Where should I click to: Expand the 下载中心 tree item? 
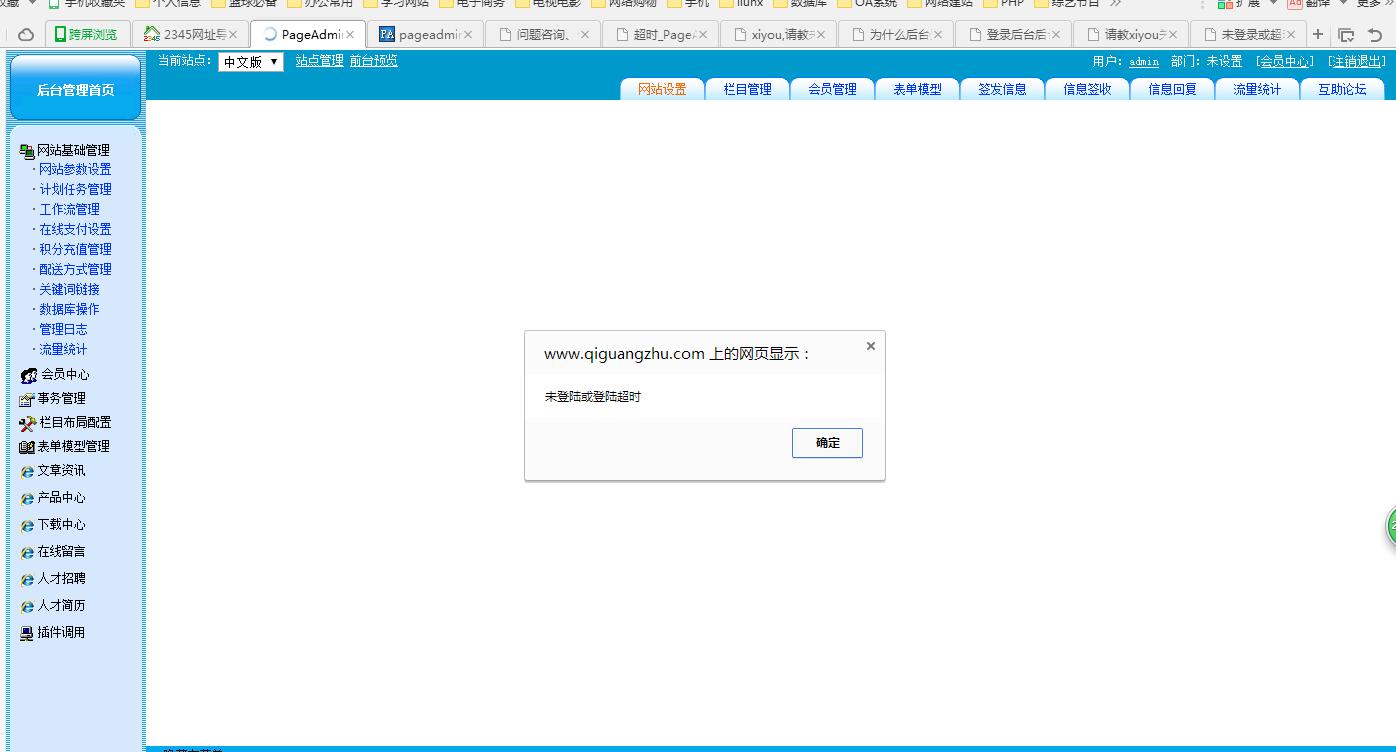[61, 525]
